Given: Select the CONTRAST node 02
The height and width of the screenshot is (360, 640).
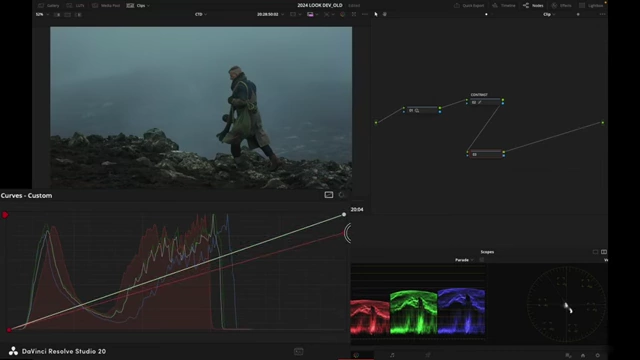Looking at the screenshot, I should point(485,102).
